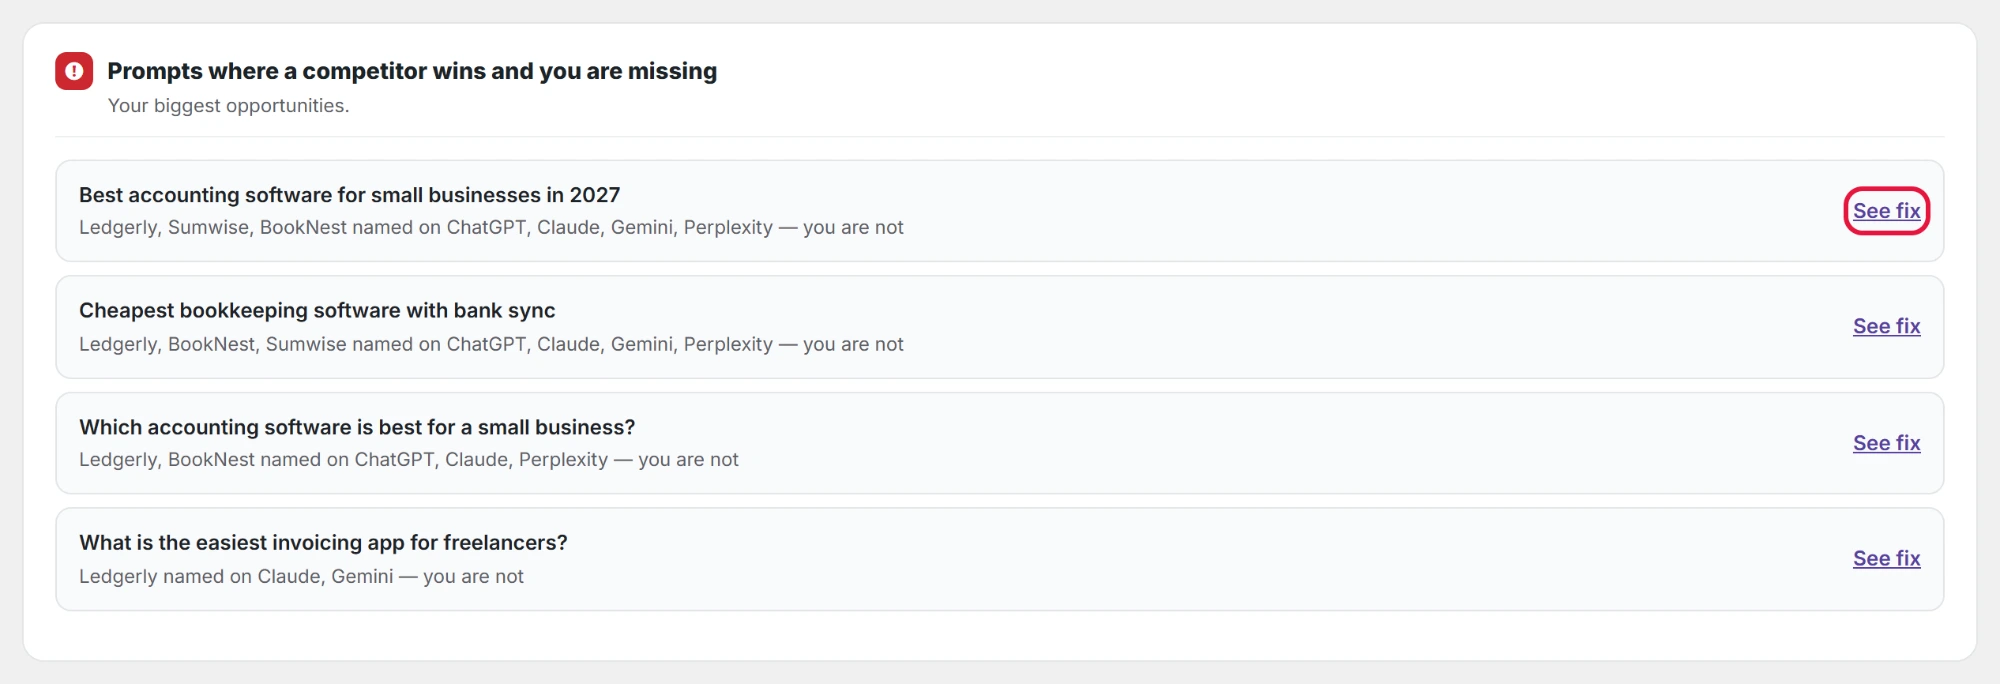2000x684 pixels.
Task: Click 'Cheapest bookkeeping software with bank sync' title
Action: tap(317, 311)
